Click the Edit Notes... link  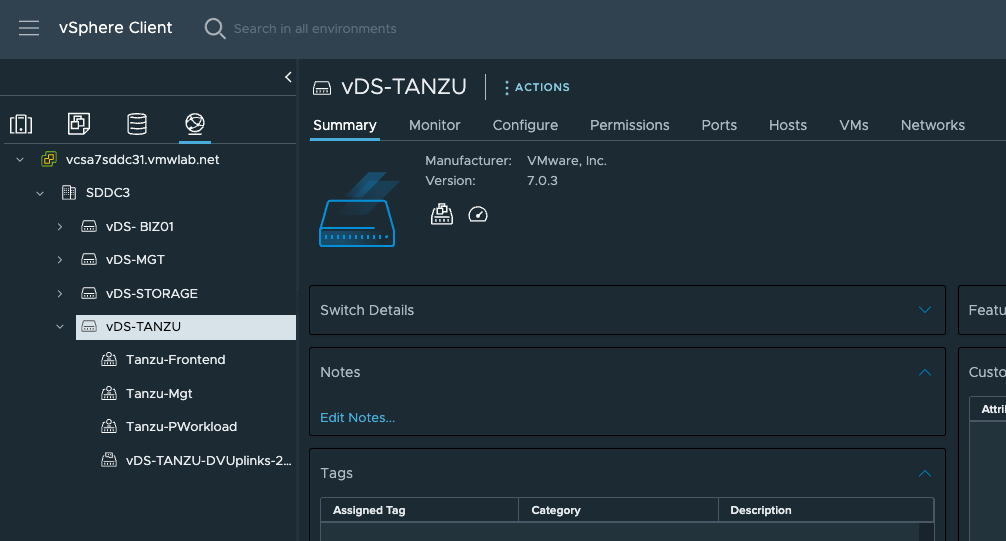coord(357,418)
